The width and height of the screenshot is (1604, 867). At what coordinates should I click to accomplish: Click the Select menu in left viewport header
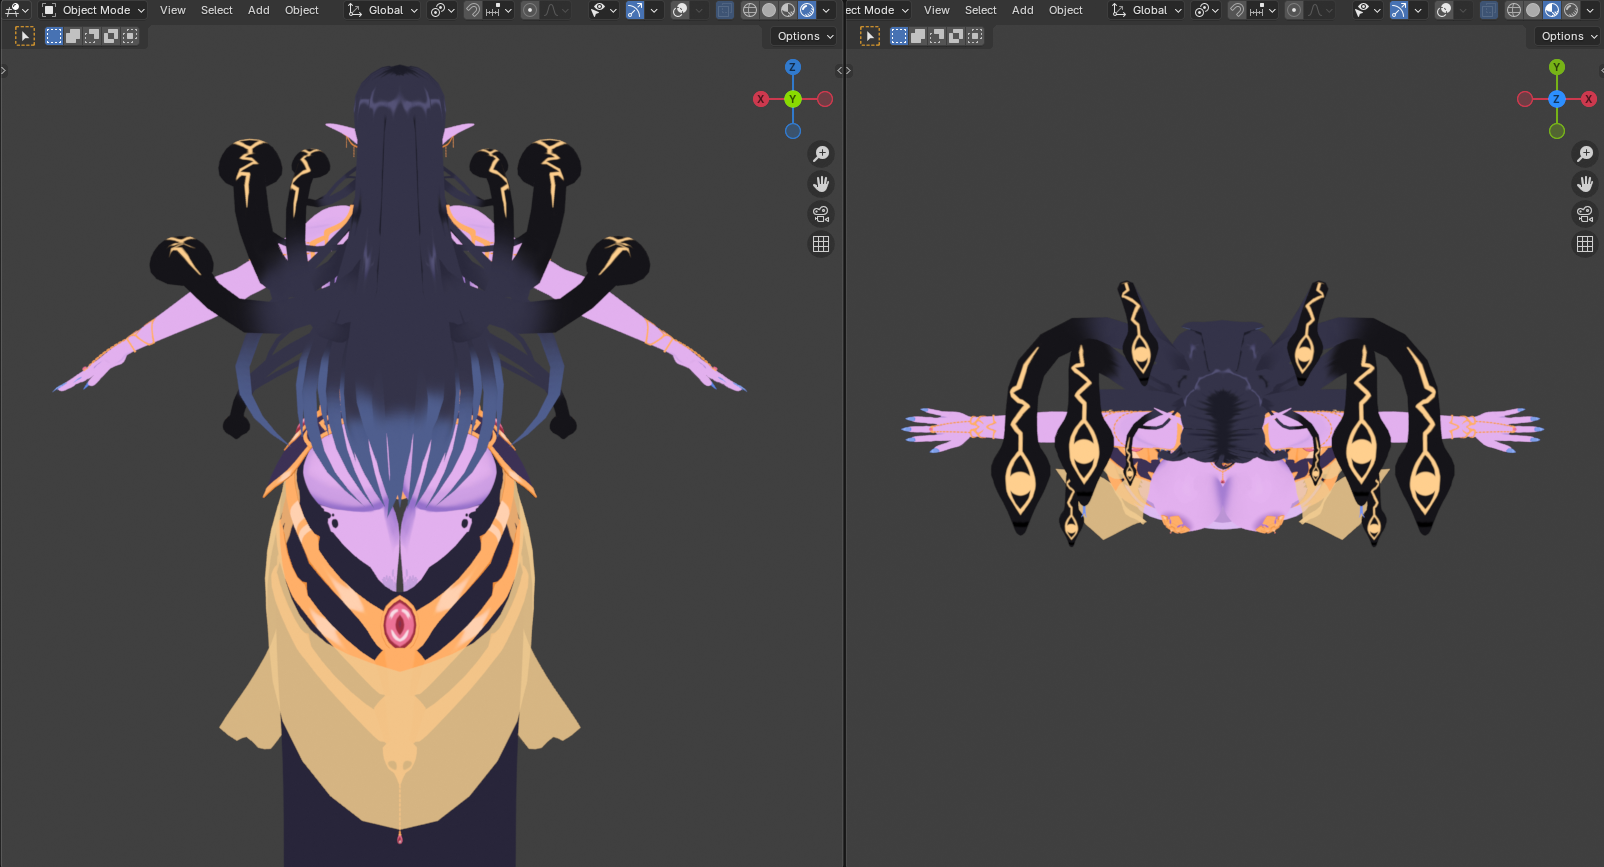pyautogui.click(x=216, y=10)
